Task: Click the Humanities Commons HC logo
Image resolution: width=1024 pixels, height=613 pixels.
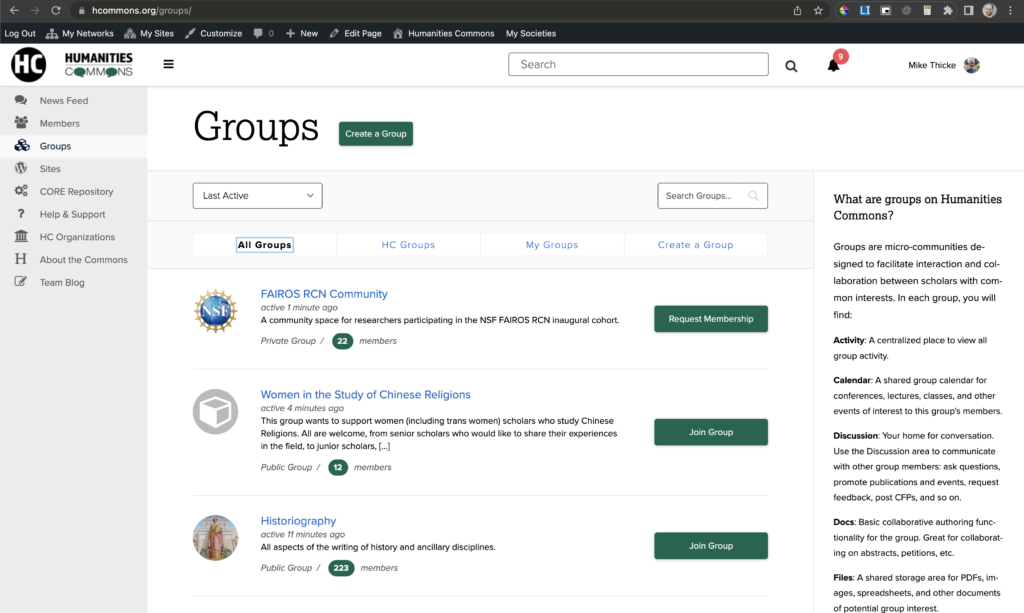Action: (x=28, y=64)
